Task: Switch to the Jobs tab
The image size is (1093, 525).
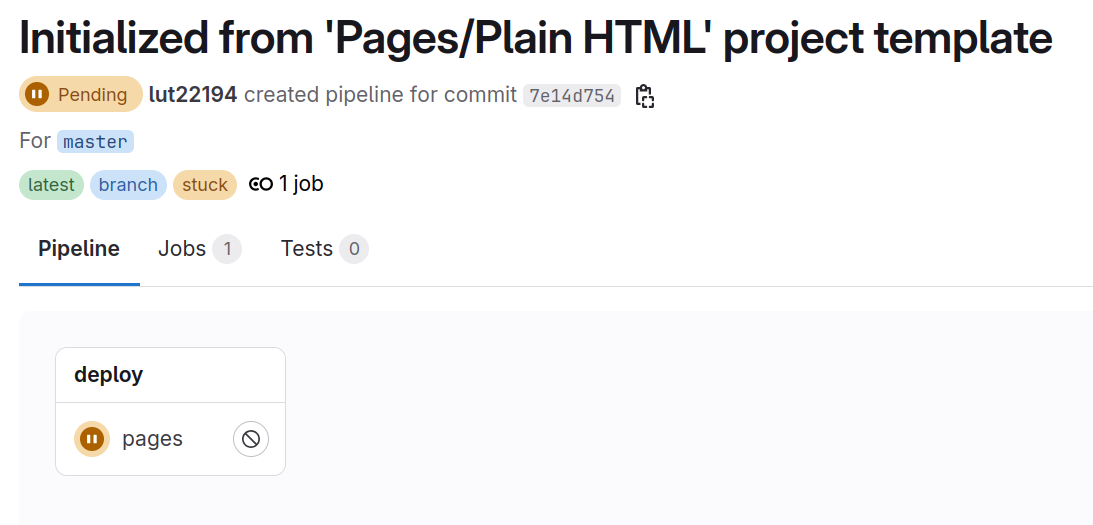Action: [x=182, y=249]
